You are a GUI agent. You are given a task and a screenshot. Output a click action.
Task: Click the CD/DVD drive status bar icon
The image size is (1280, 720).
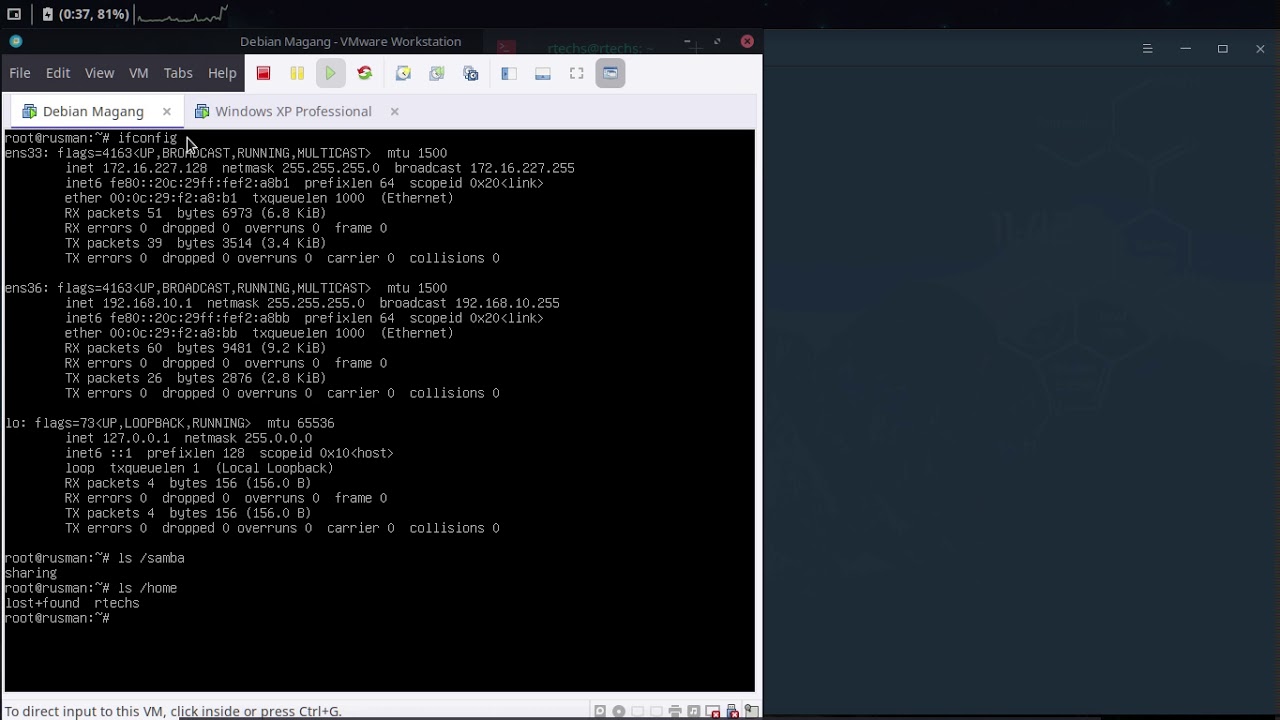(x=619, y=711)
